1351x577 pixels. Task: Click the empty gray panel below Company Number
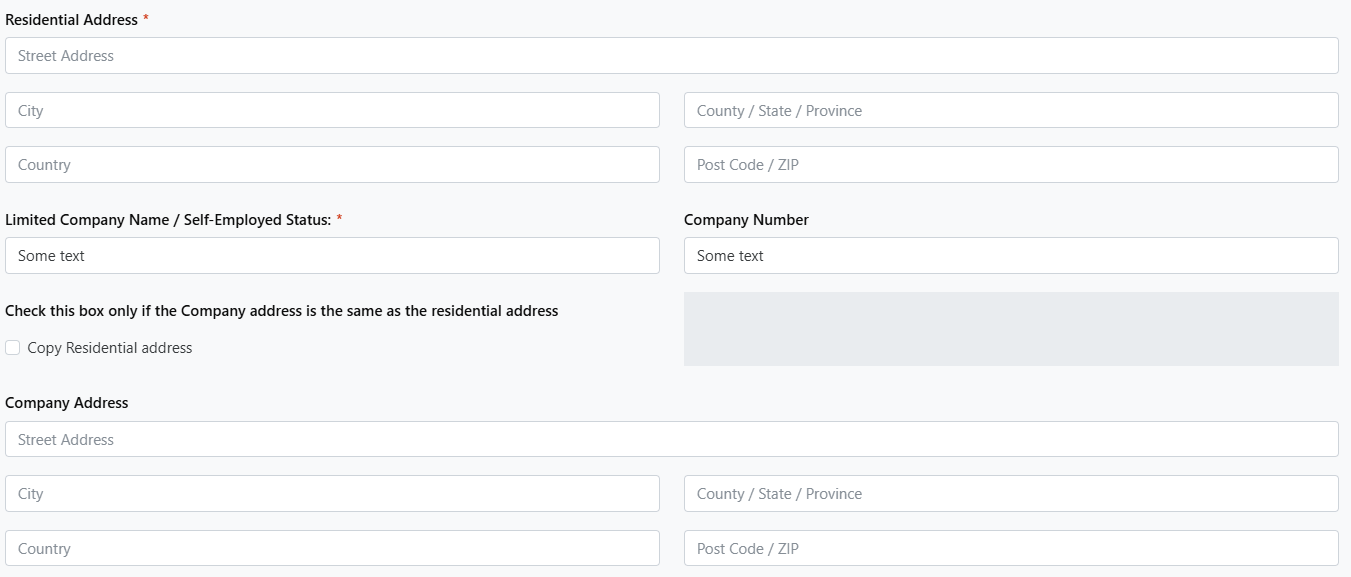(1010, 329)
